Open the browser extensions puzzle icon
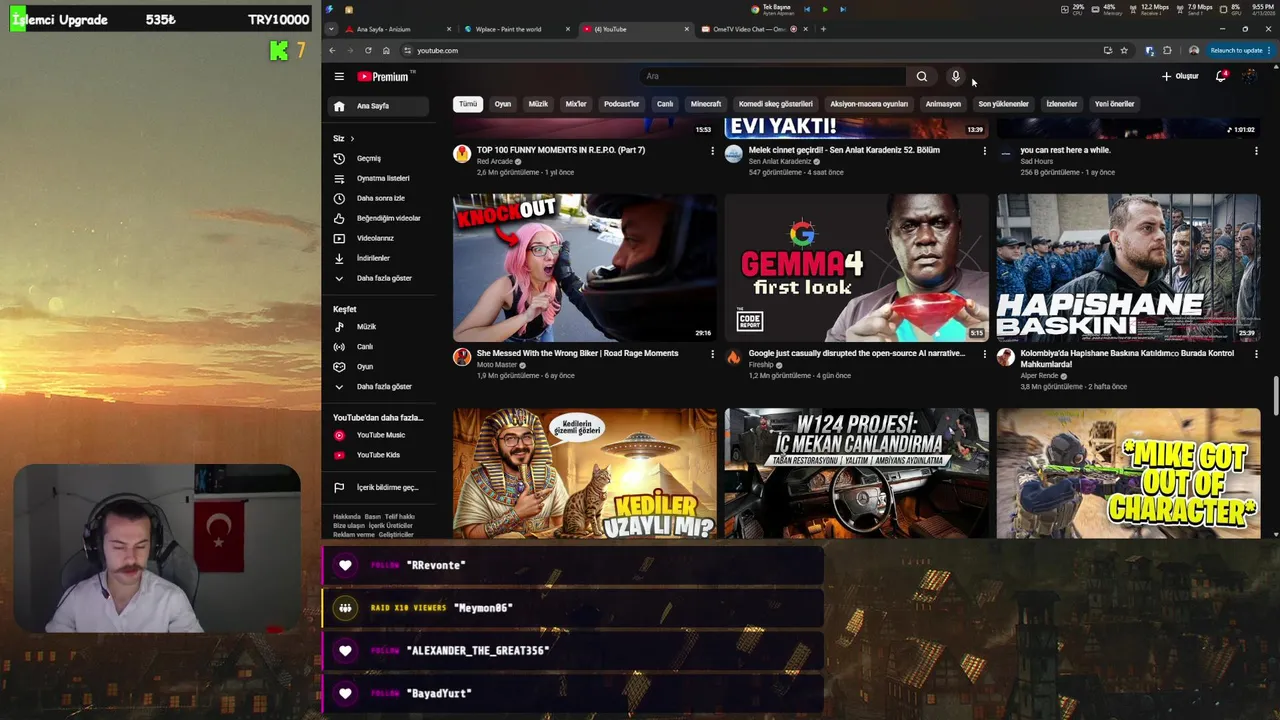Image resolution: width=1280 pixels, height=720 pixels. [1167, 50]
